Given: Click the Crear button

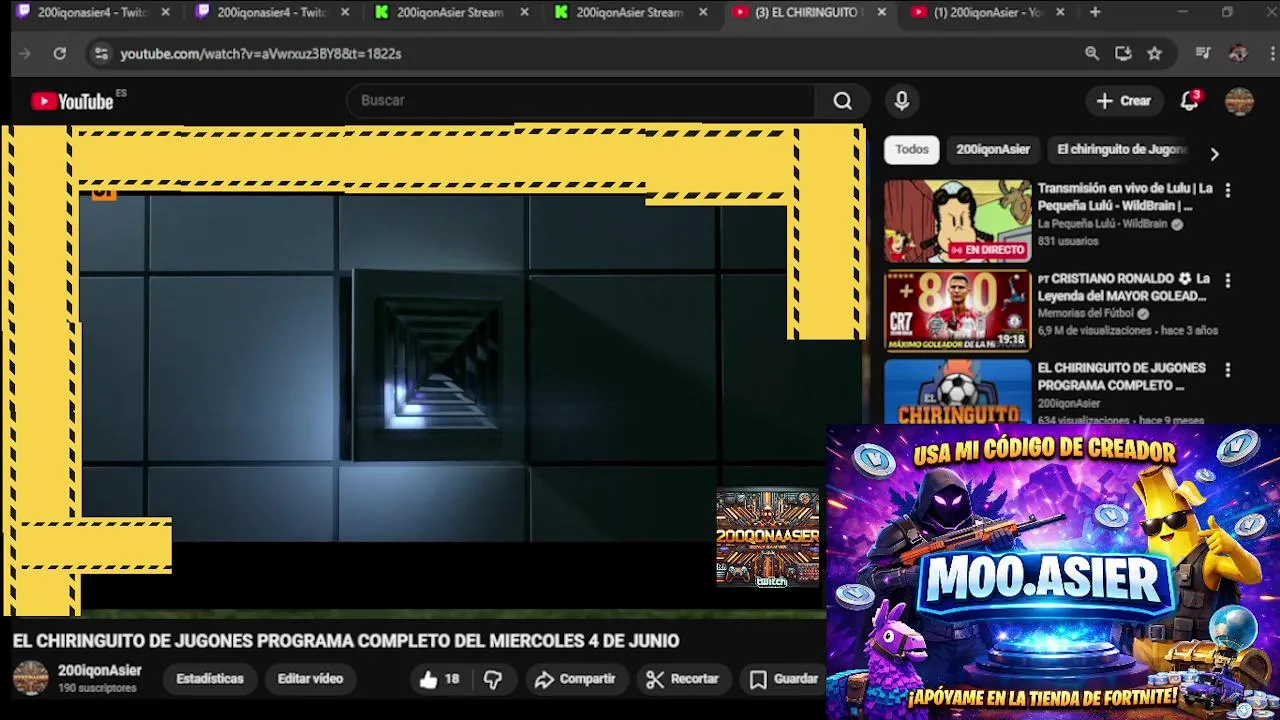Looking at the screenshot, I should pyautogui.click(x=1124, y=101).
